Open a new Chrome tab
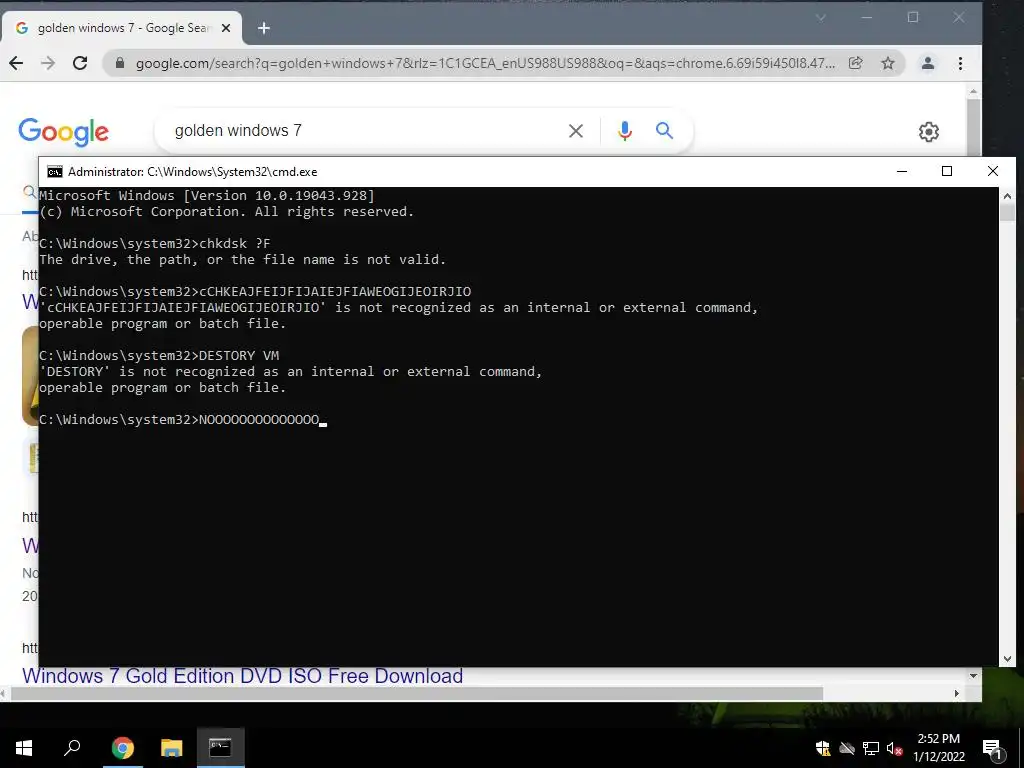 tap(264, 28)
